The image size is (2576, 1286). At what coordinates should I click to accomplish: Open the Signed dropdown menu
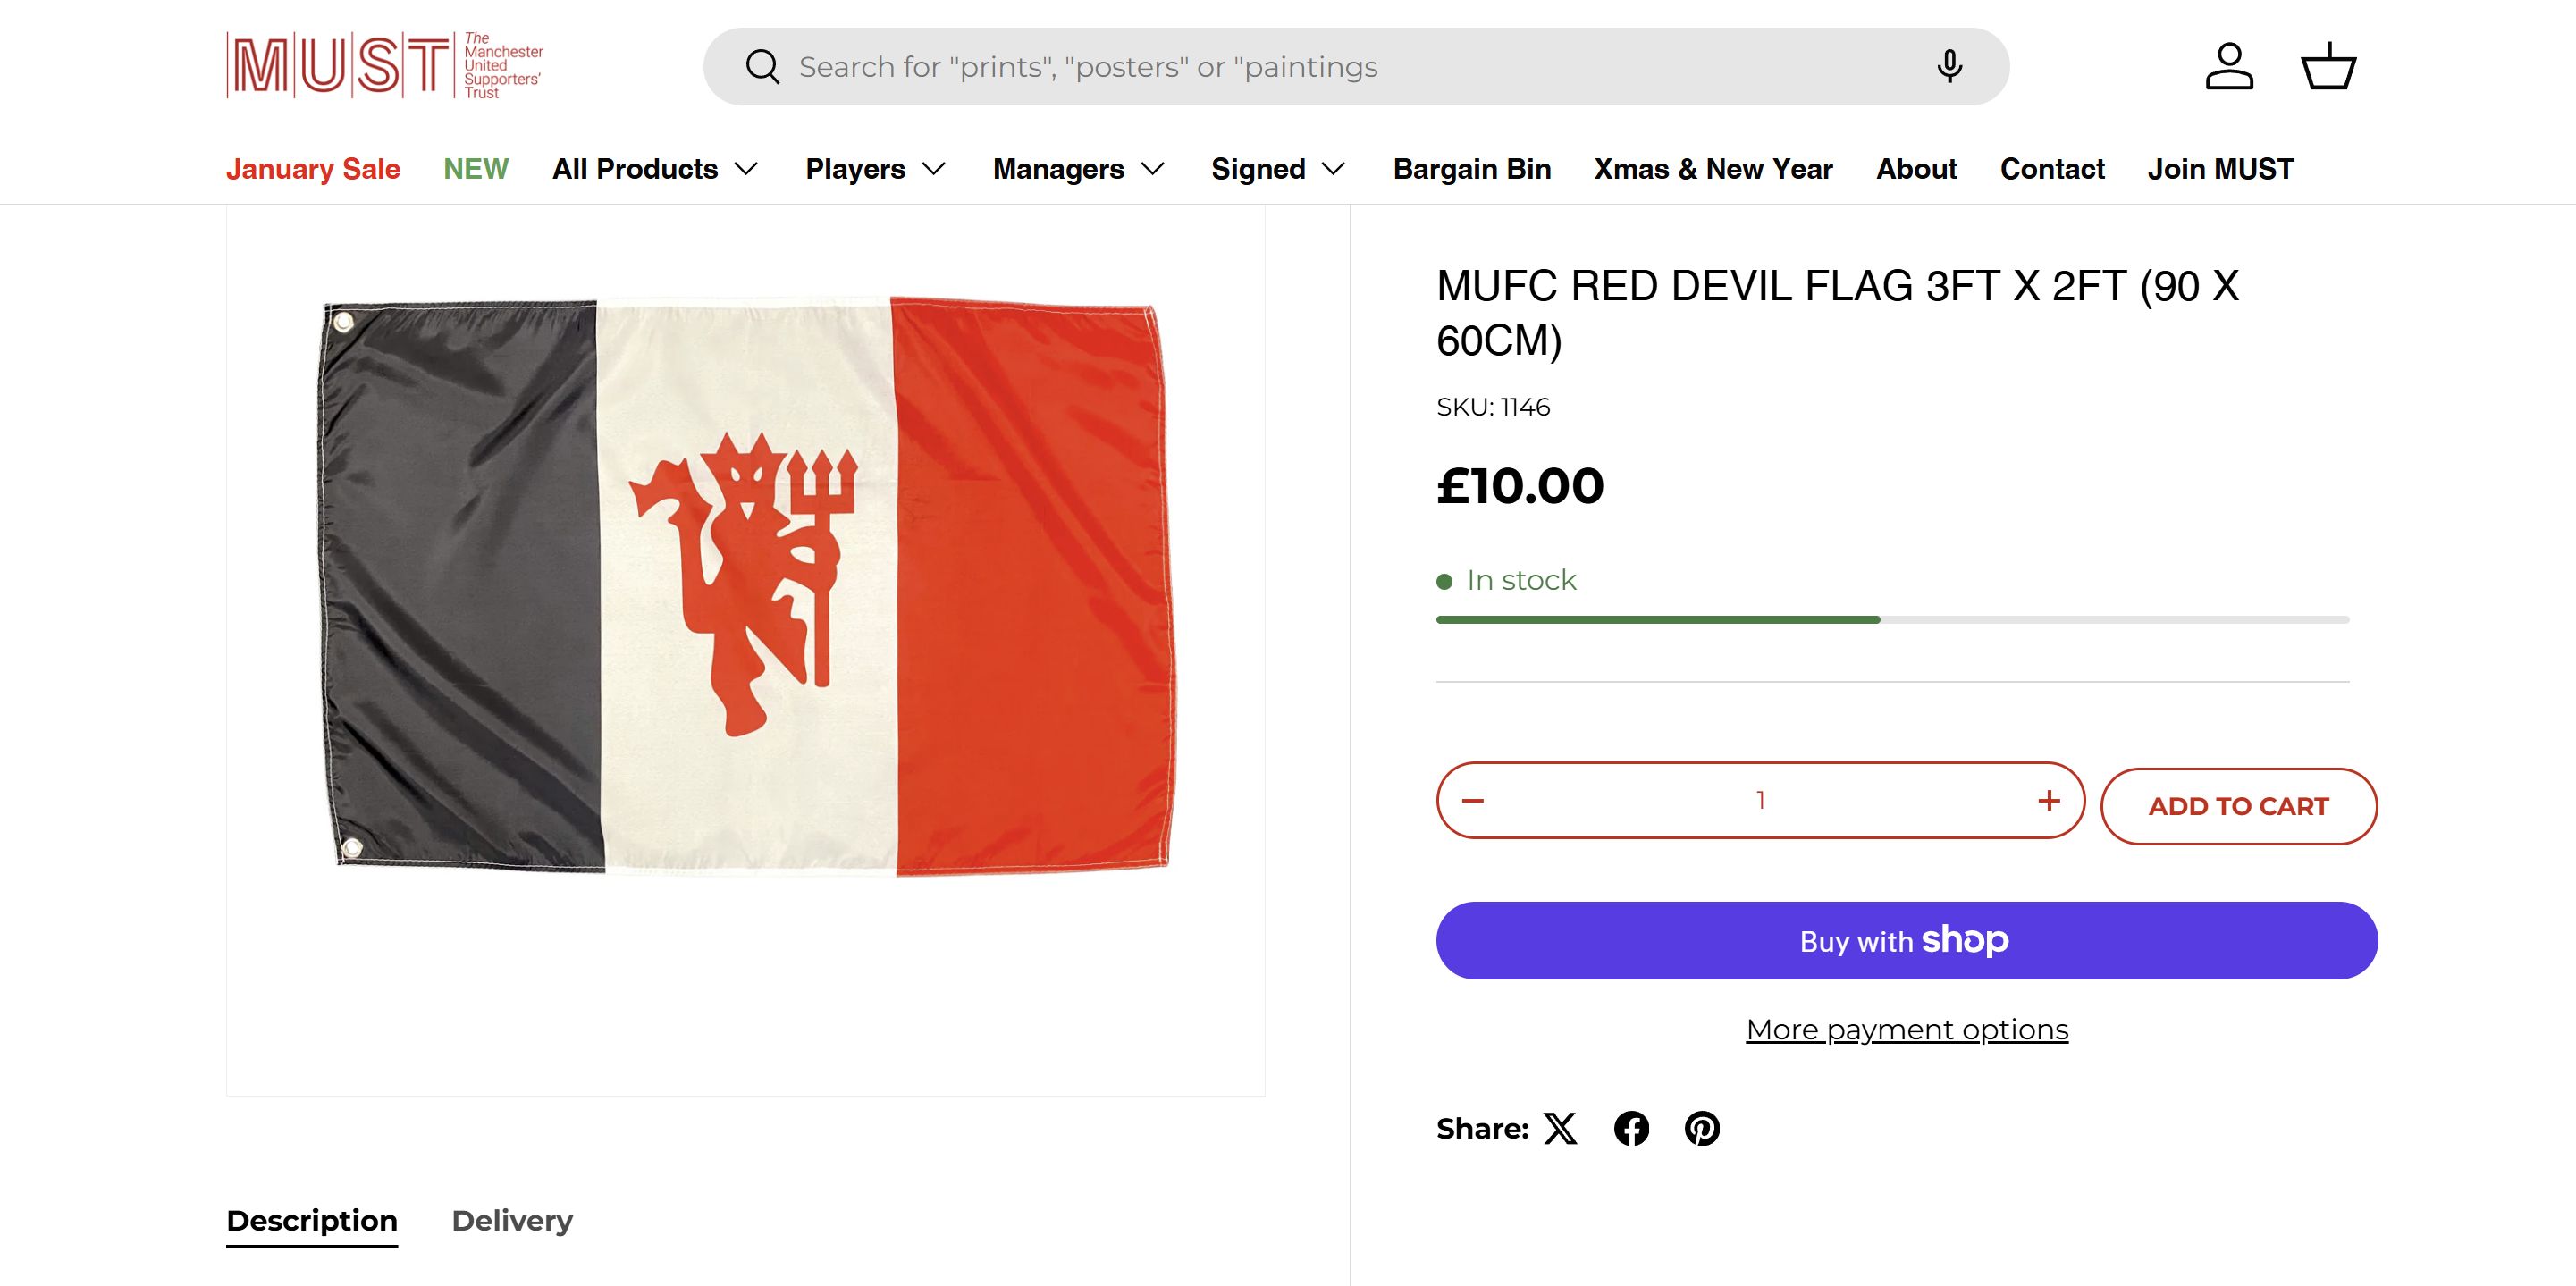1277,169
